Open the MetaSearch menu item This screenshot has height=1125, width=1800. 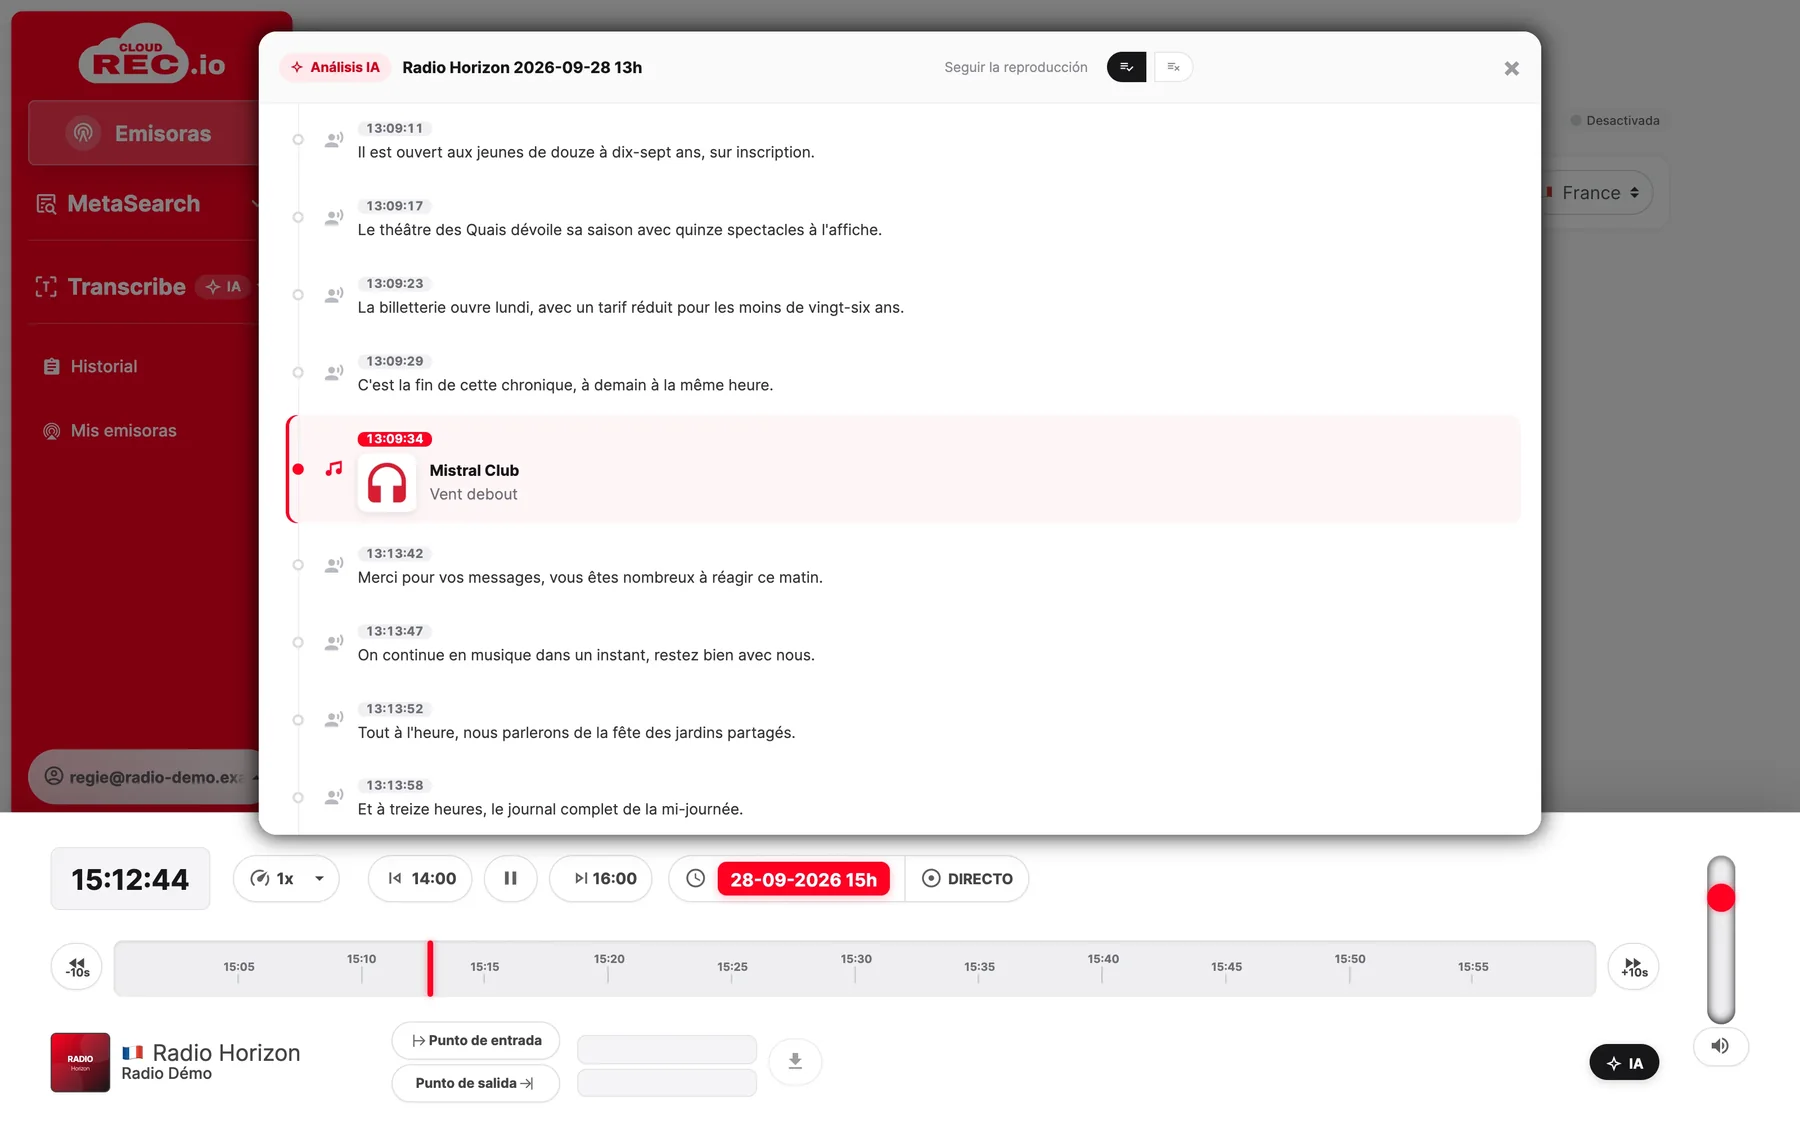(x=134, y=204)
